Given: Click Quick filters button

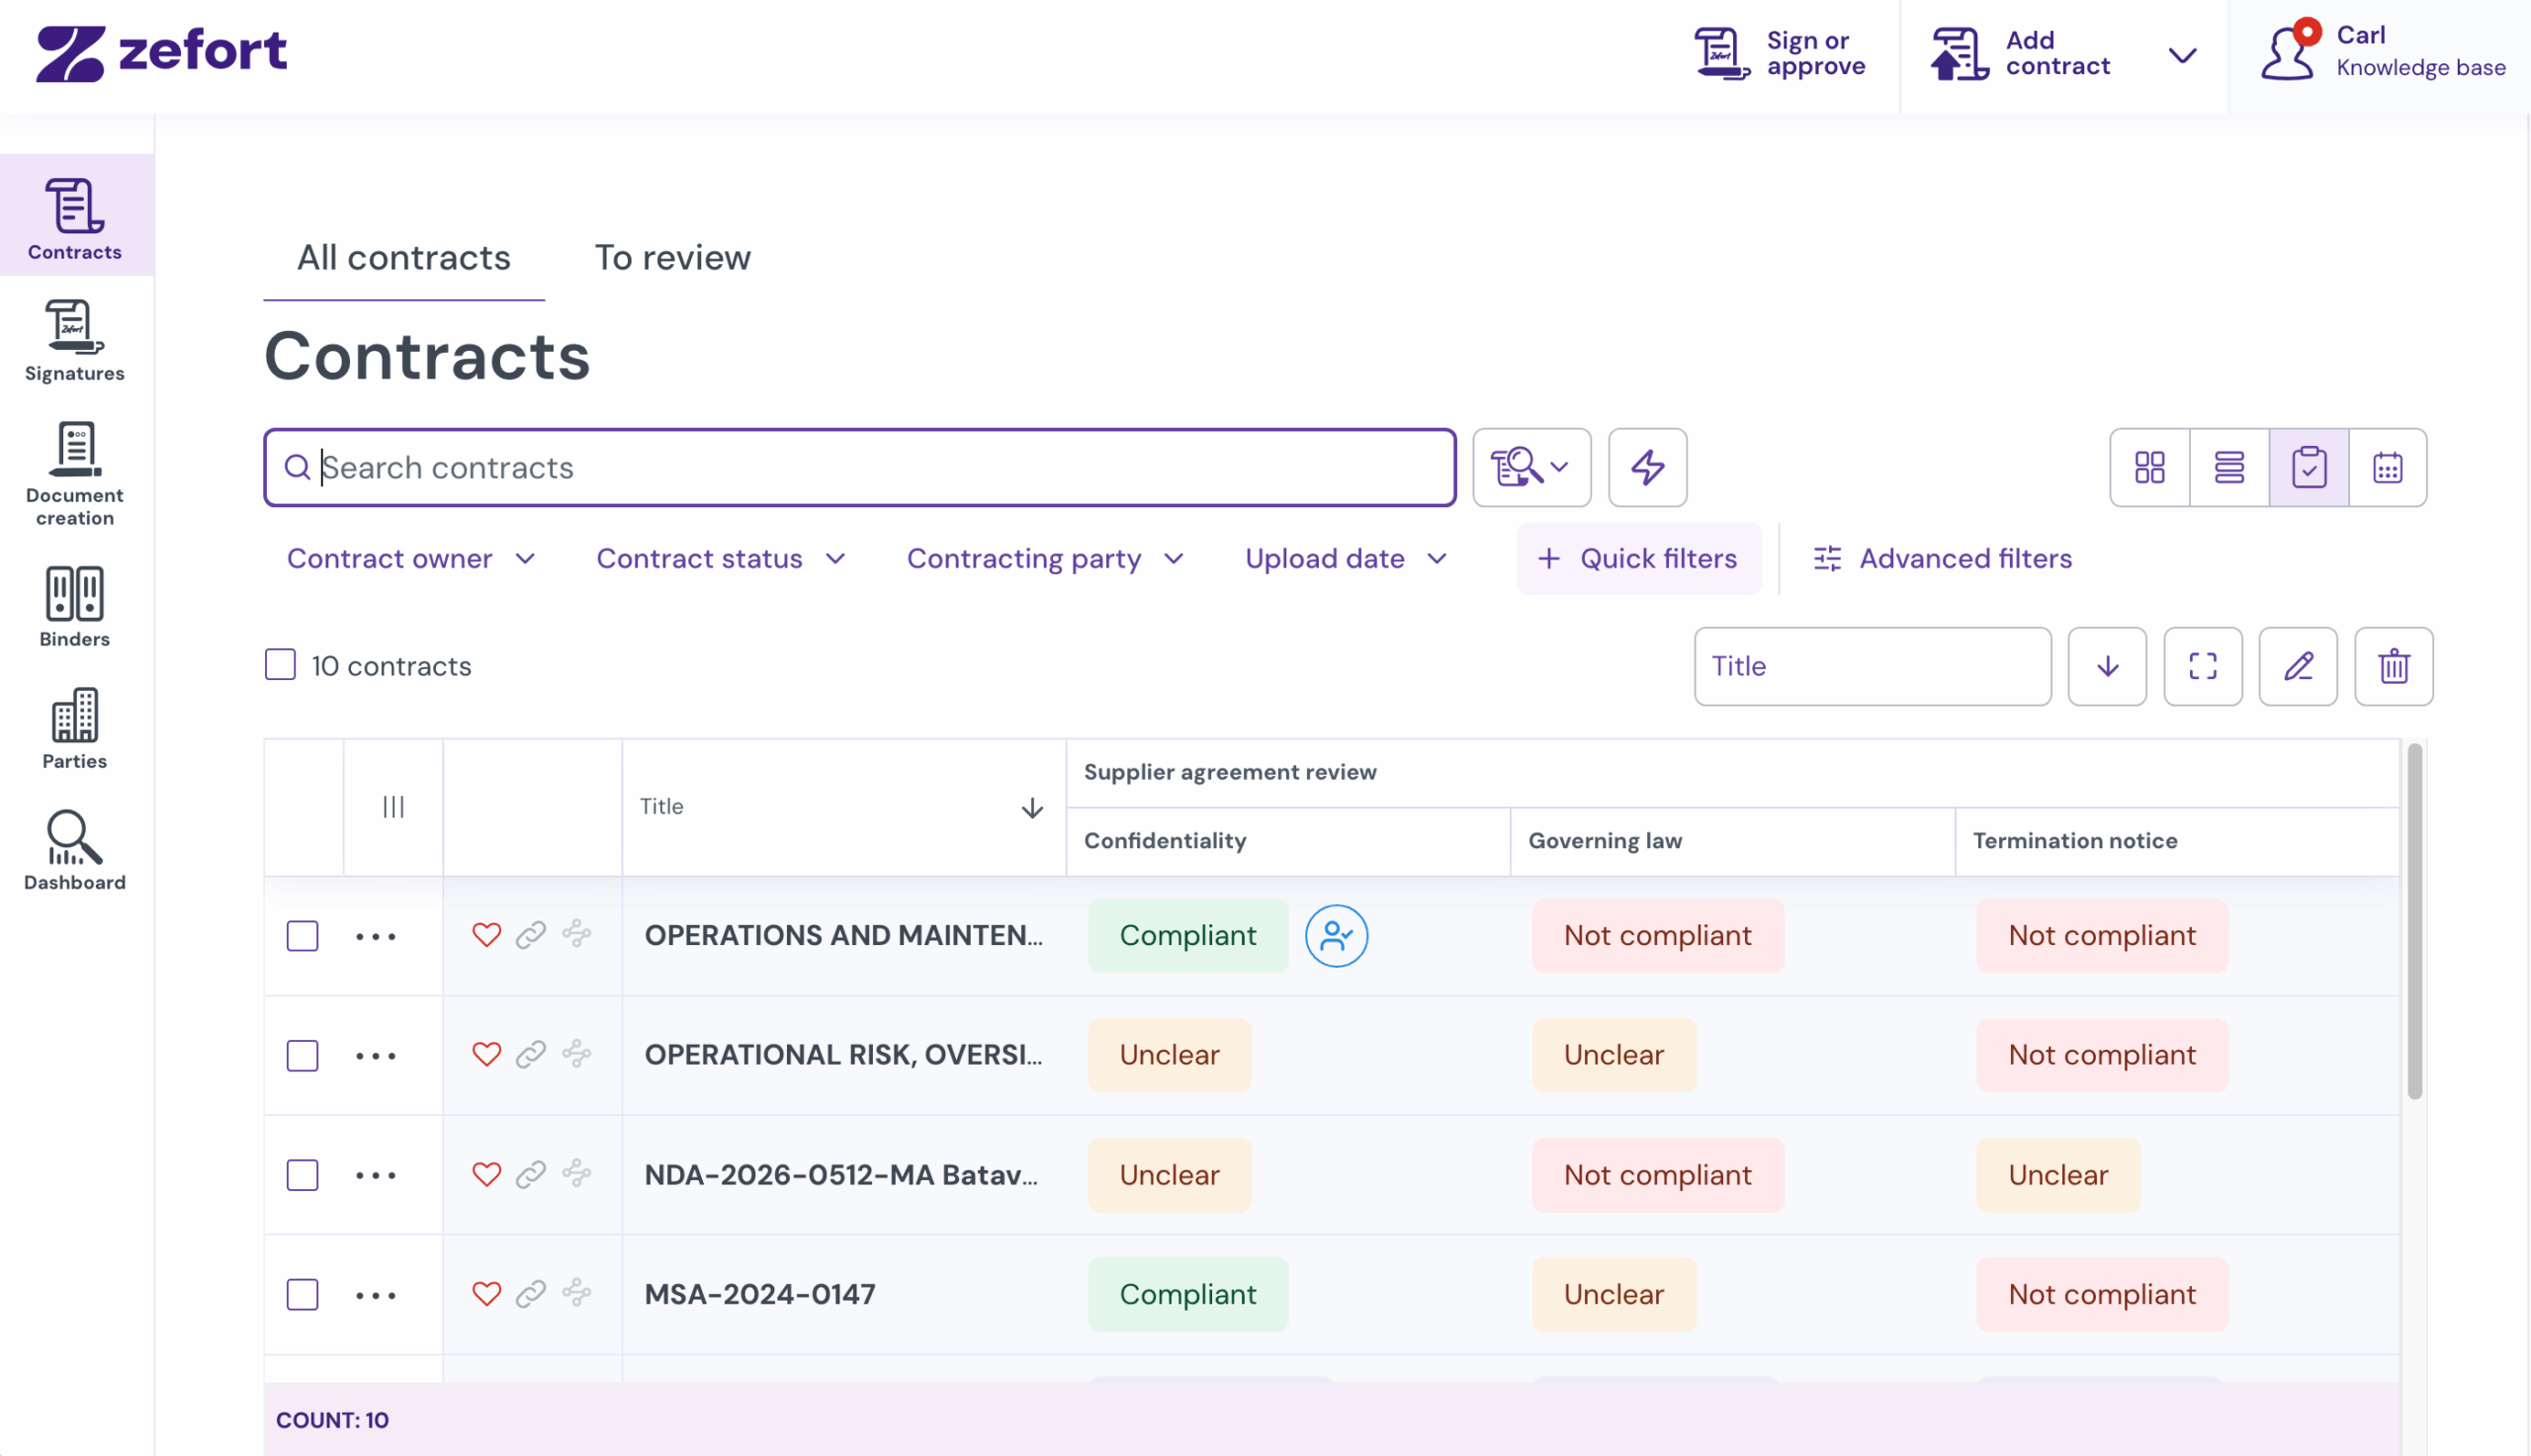Looking at the screenshot, I should [x=1638, y=559].
